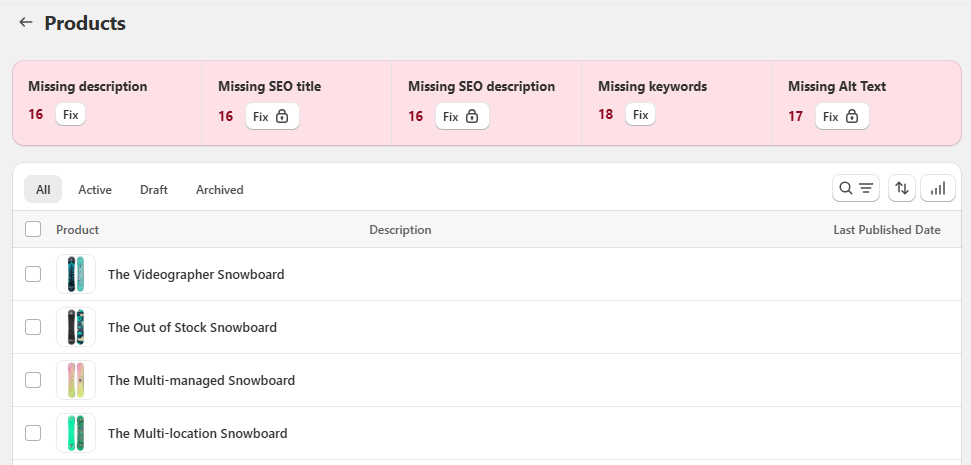
Task: Click the sort arrows icon
Action: [x=902, y=188]
